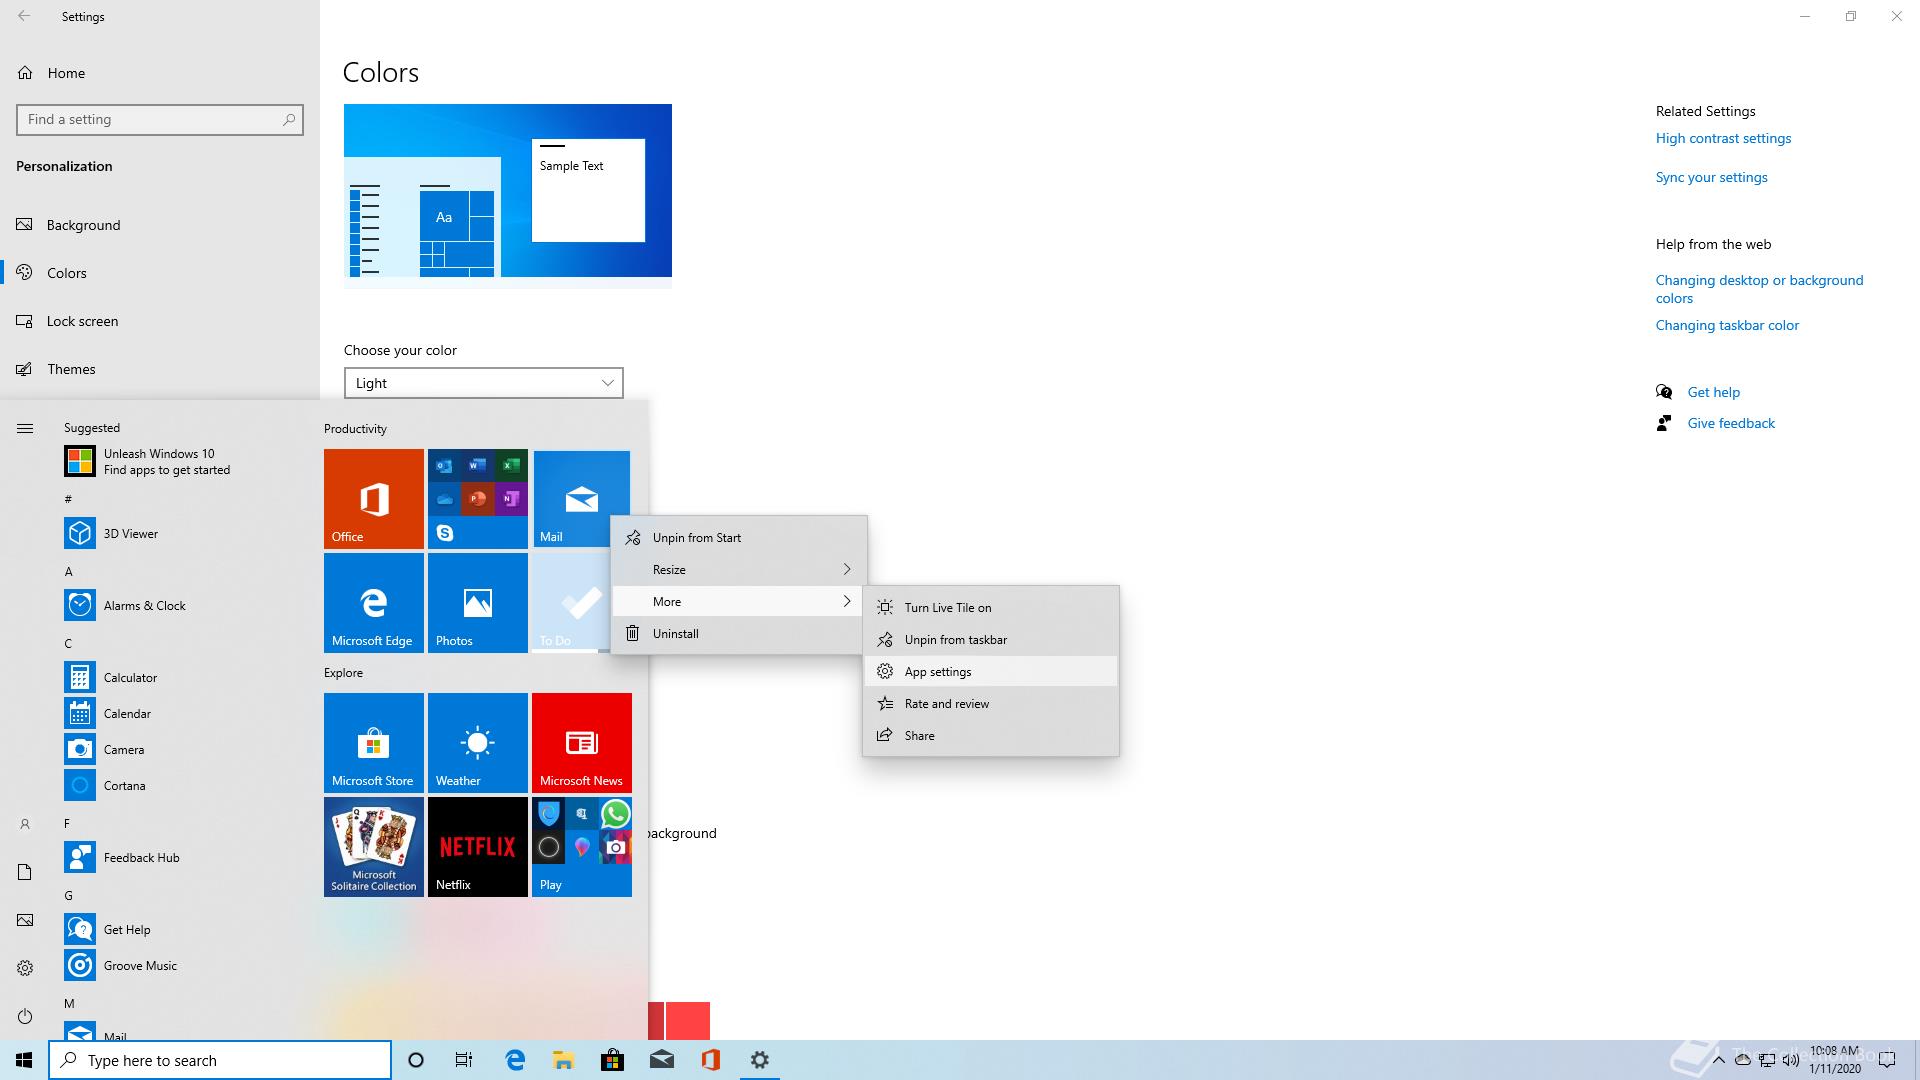Image resolution: width=1920 pixels, height=1080 pixels.
Task: Open the Windows Start button
Action: pyautogui.click(x=24, y=1060)
